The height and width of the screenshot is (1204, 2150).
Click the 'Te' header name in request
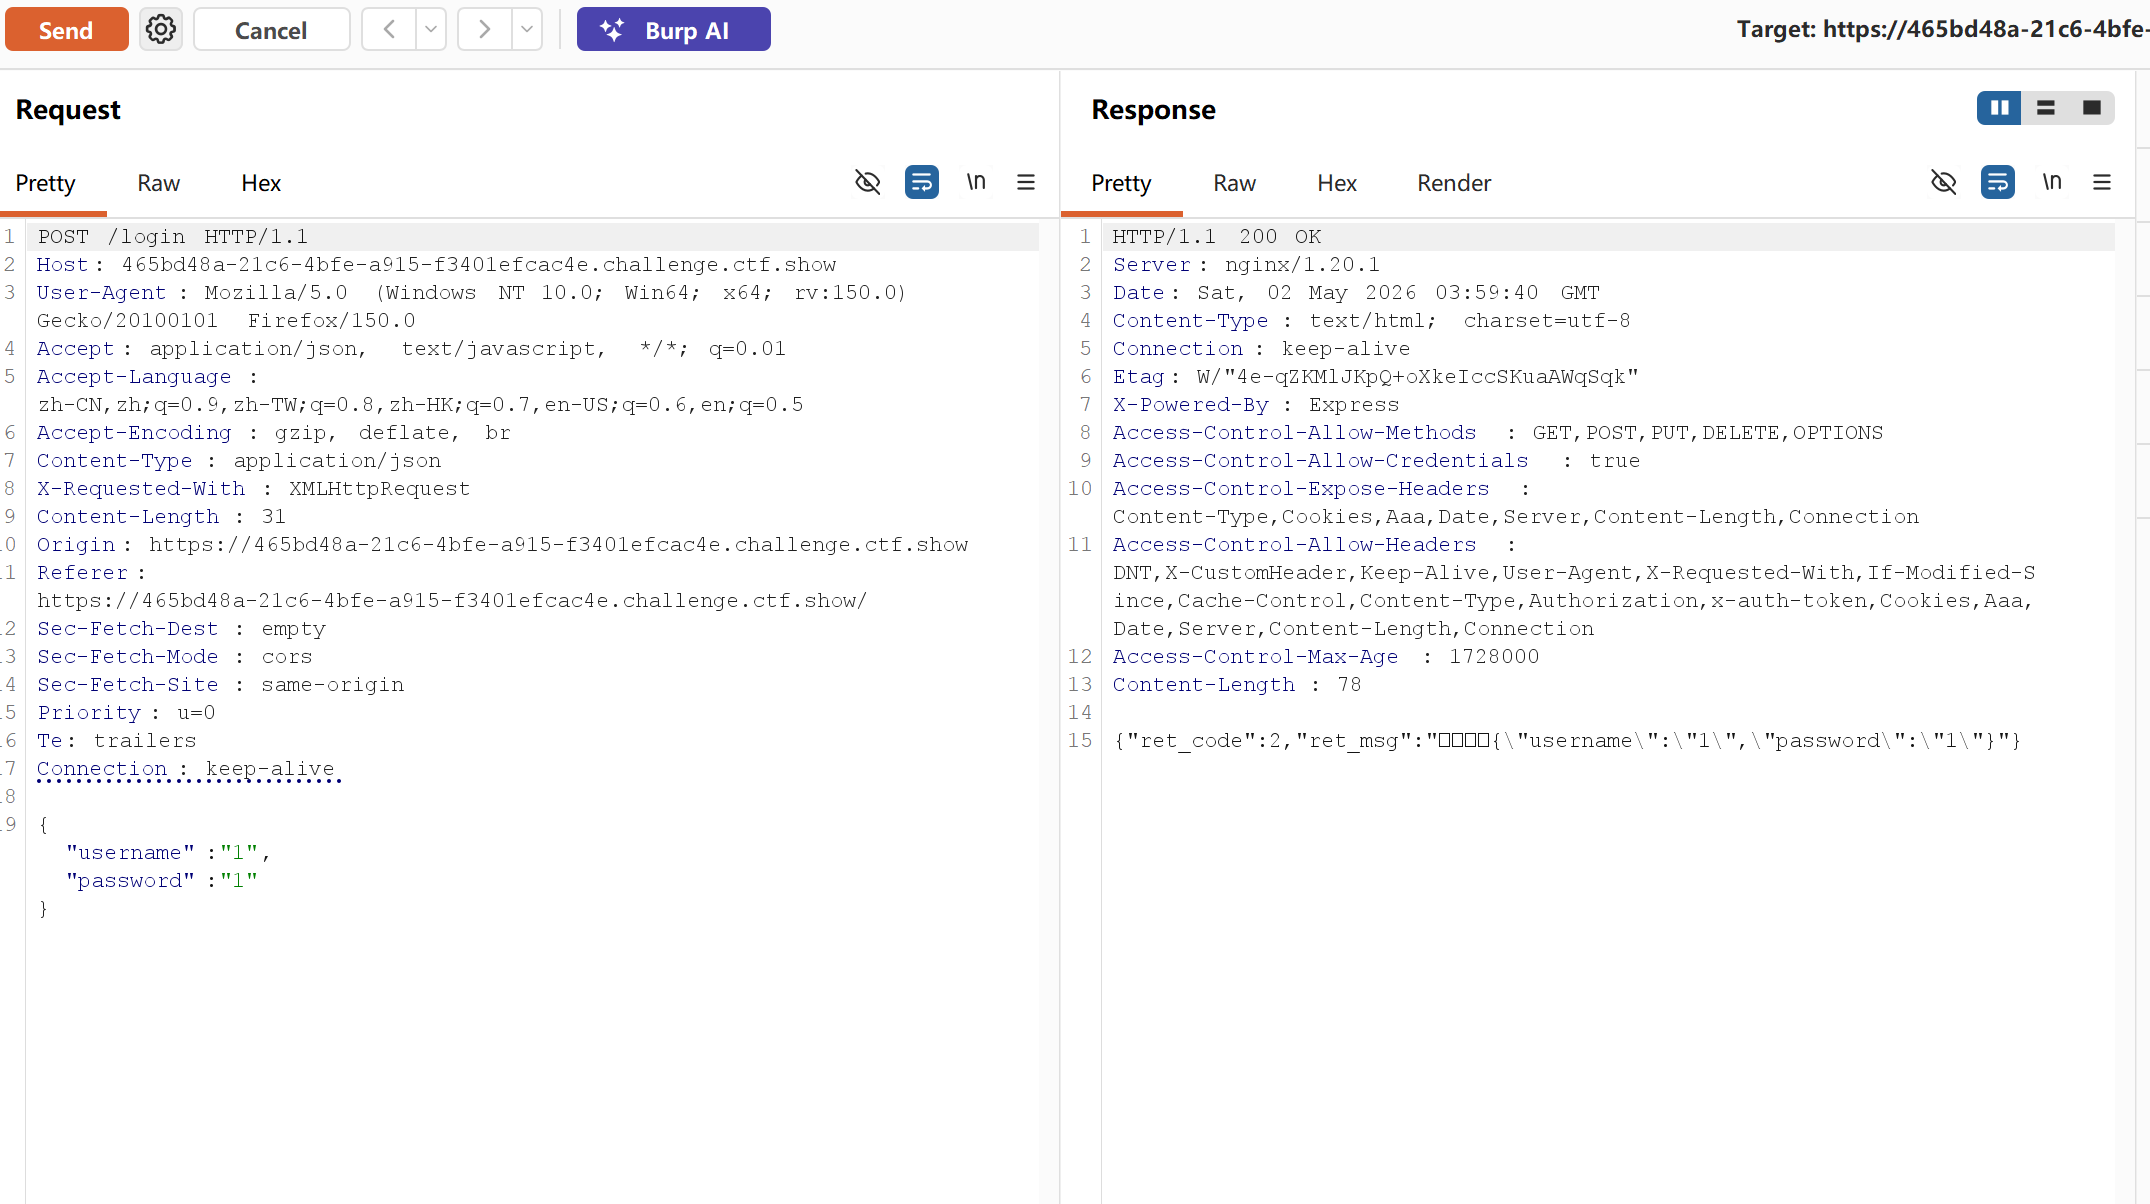click(50, 741)
